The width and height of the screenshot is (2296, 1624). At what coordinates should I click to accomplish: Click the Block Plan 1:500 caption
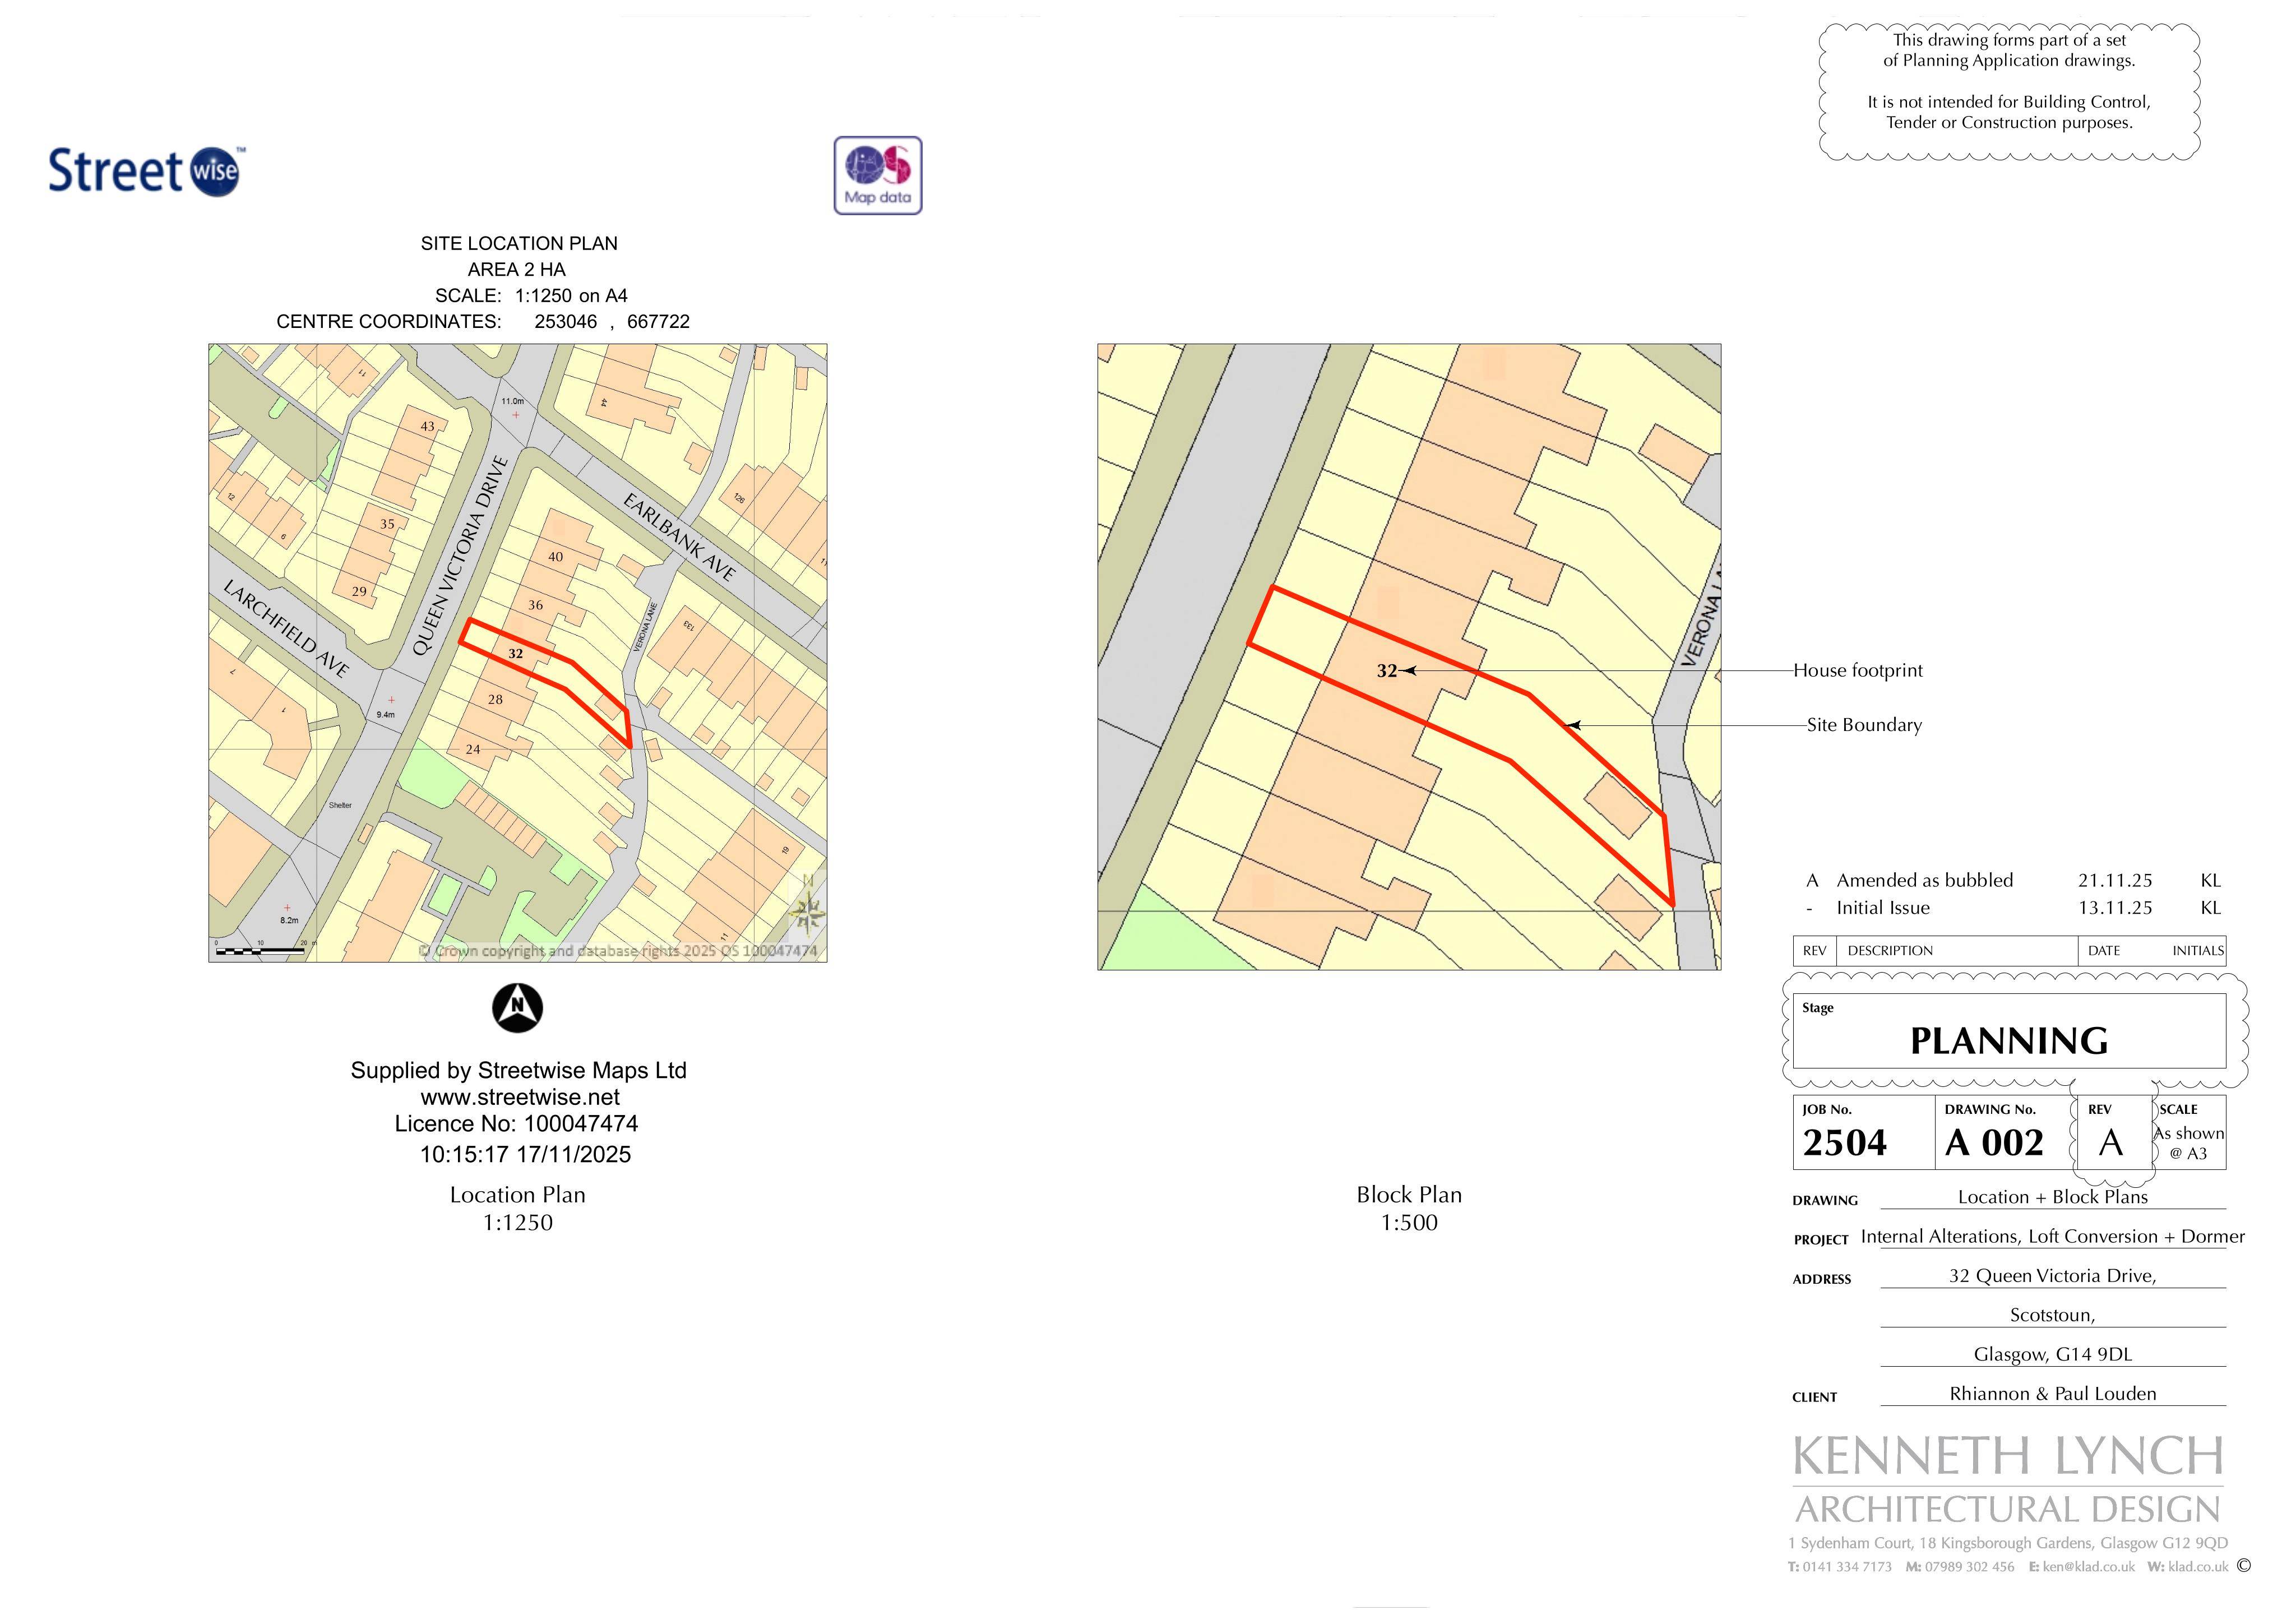1409,1209
